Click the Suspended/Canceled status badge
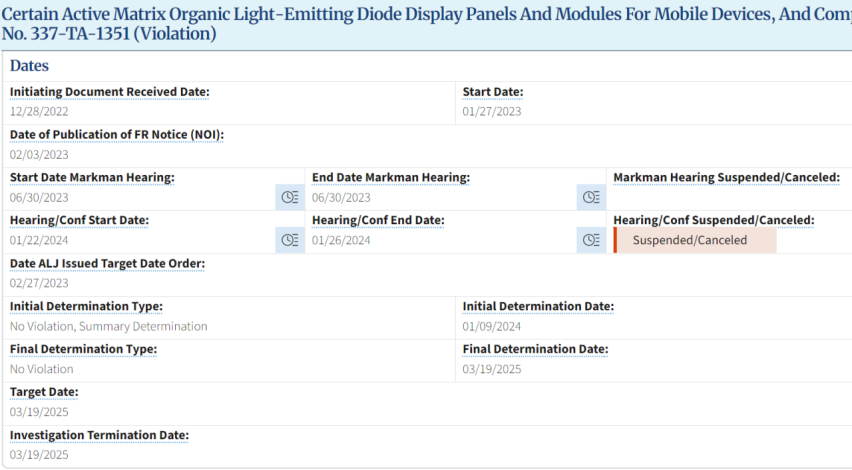Image resolution: width=852 pixels, height=470 pixels. [x=695, y=240]
